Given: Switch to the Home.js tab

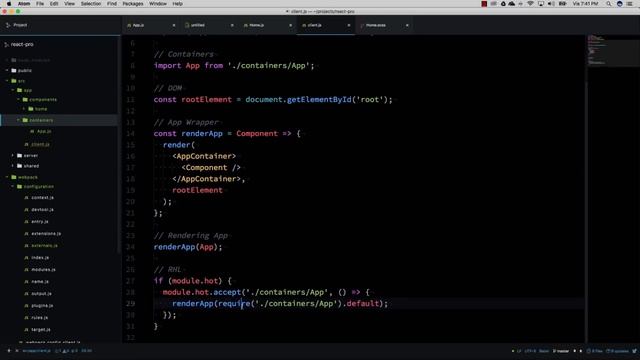Looking at the screenshot, I should pyautogui.click(x=267, y=25).
